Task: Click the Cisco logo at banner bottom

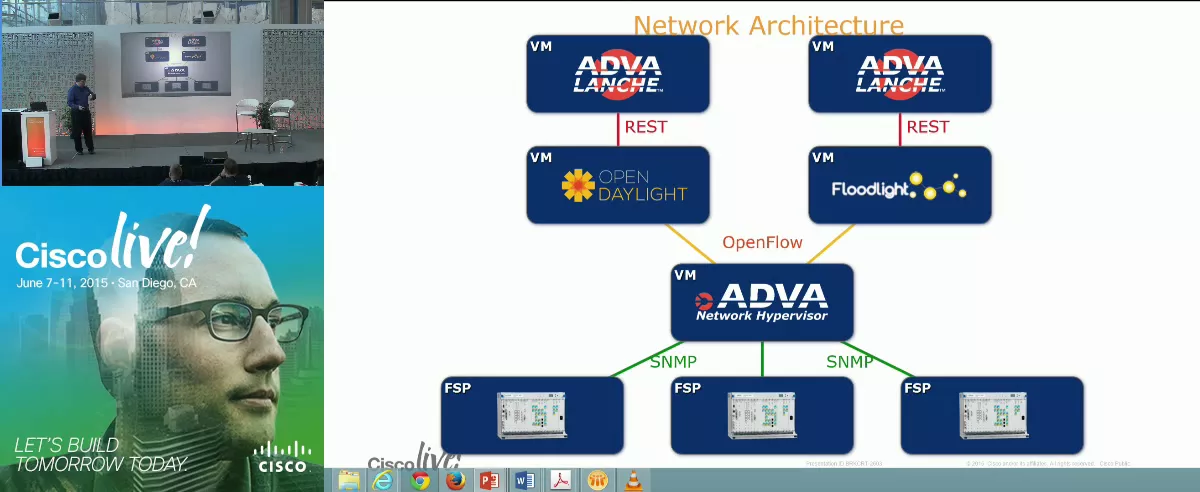Action: [x=281, y=457]
